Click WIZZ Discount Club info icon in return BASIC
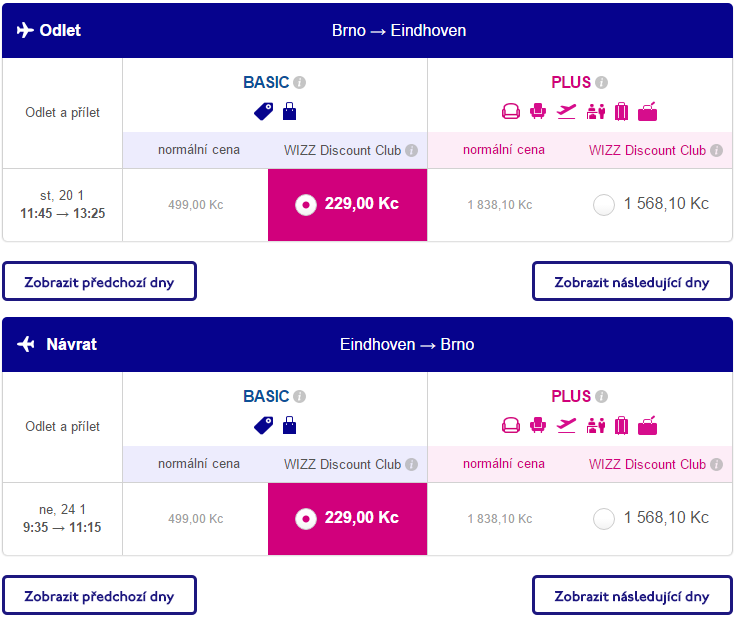 (x=411, y=464)
